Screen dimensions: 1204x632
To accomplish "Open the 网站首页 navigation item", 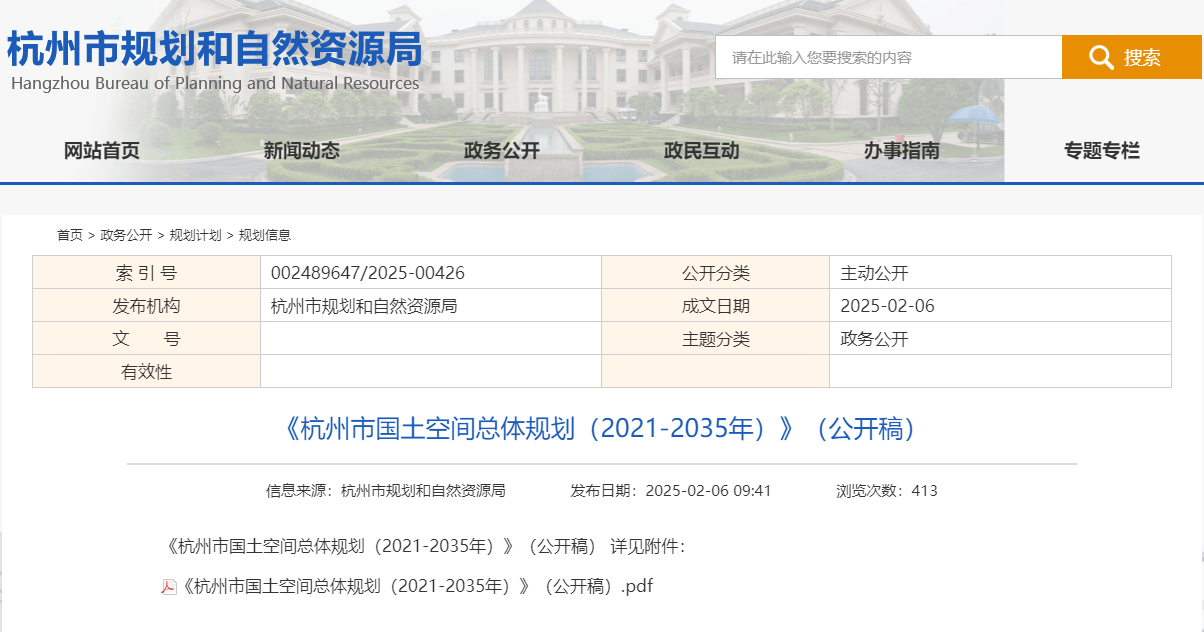I will (102, 151).
